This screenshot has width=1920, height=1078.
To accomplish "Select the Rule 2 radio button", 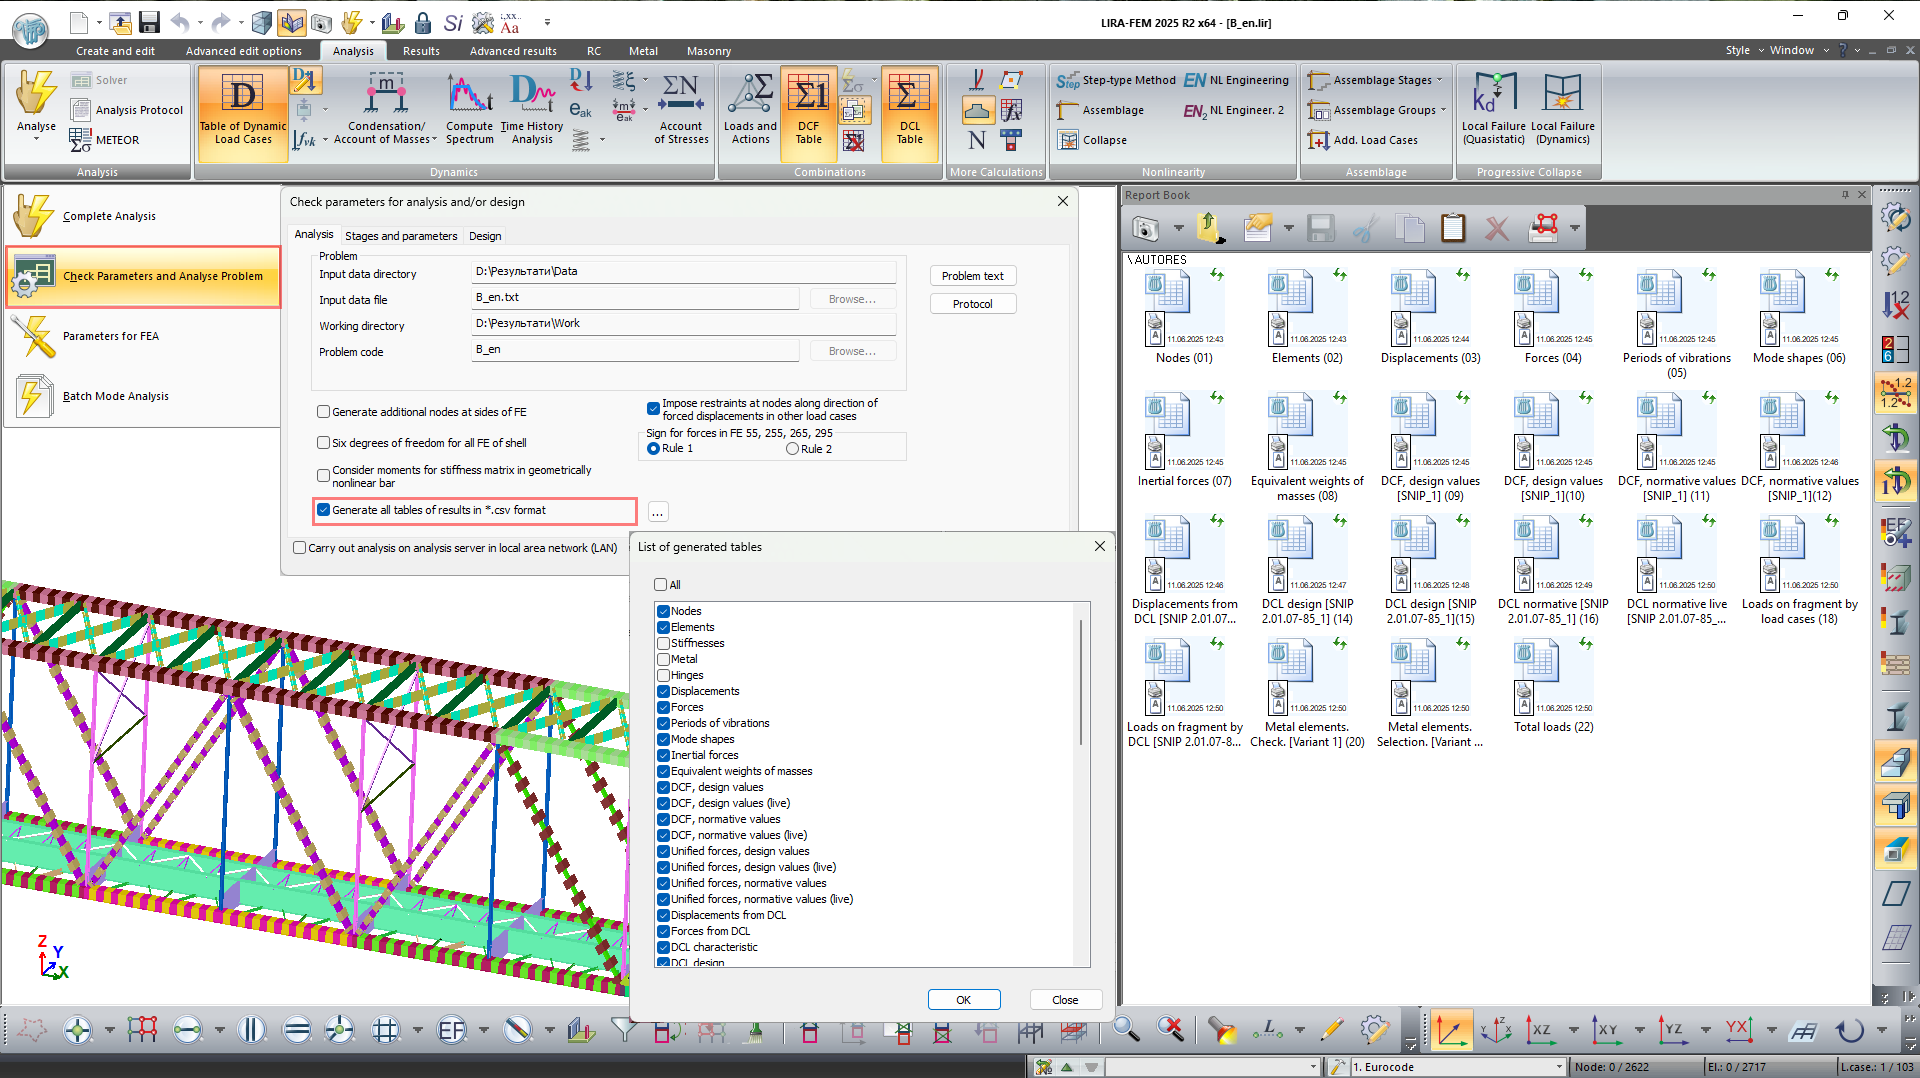I will [793, 449].
